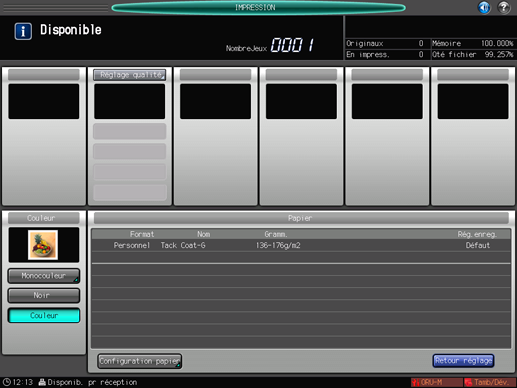517x388 pixels.
Task: Select Noir color mode
Action: [44, 295]
